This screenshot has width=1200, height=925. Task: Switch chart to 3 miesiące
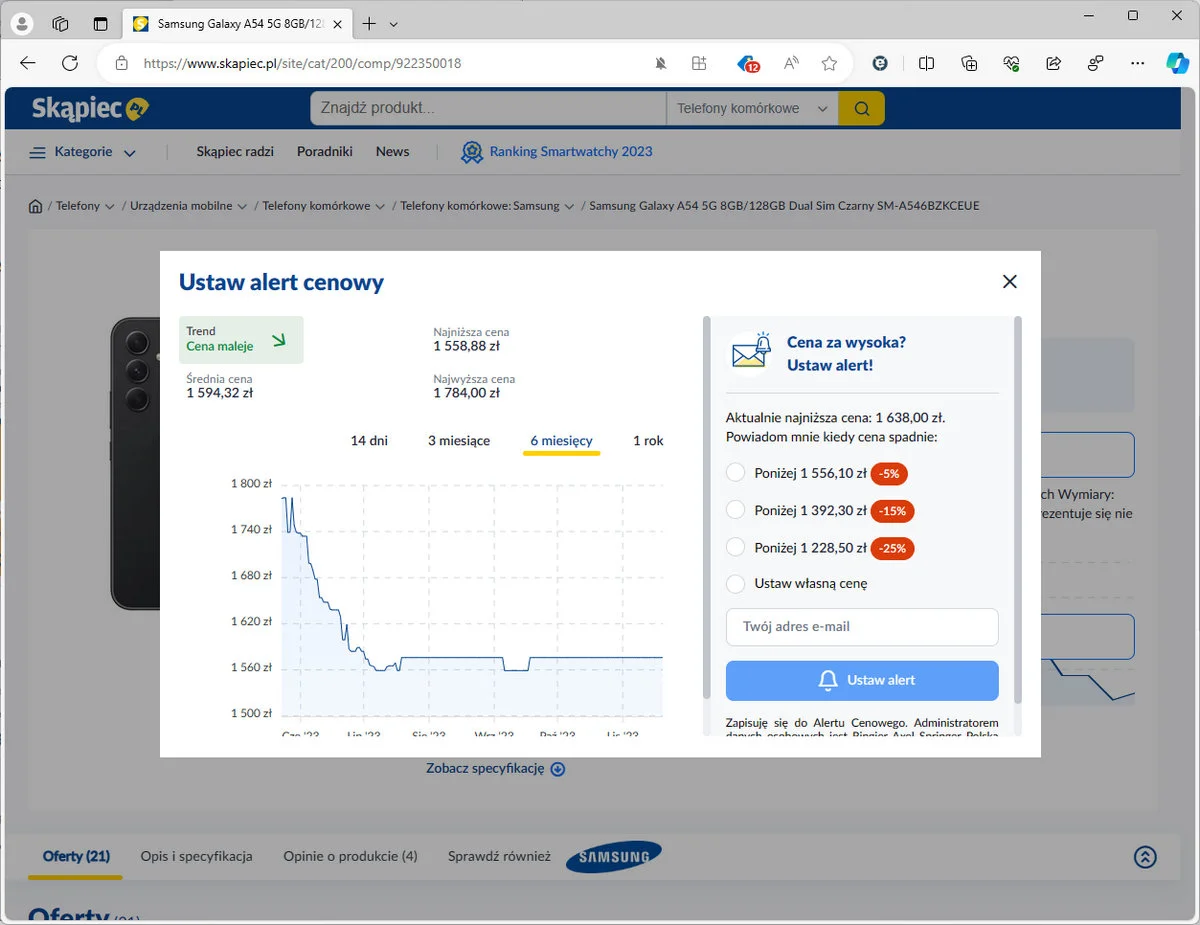pyautogui.click(x=459, y=441)
